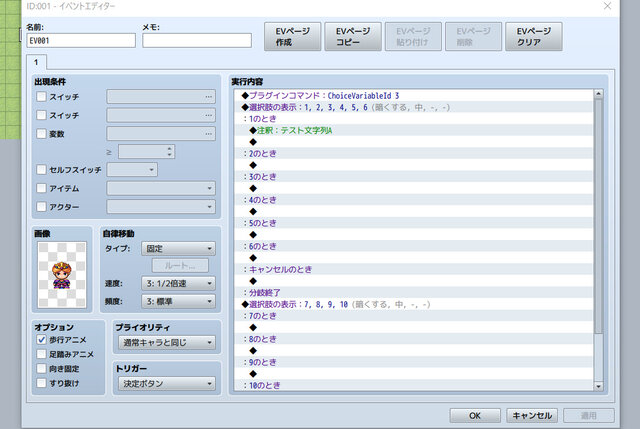This screenshot has height=429, width=640.
Task: Enable the second スイッチ condition checkbox
Action: [41, 115]
